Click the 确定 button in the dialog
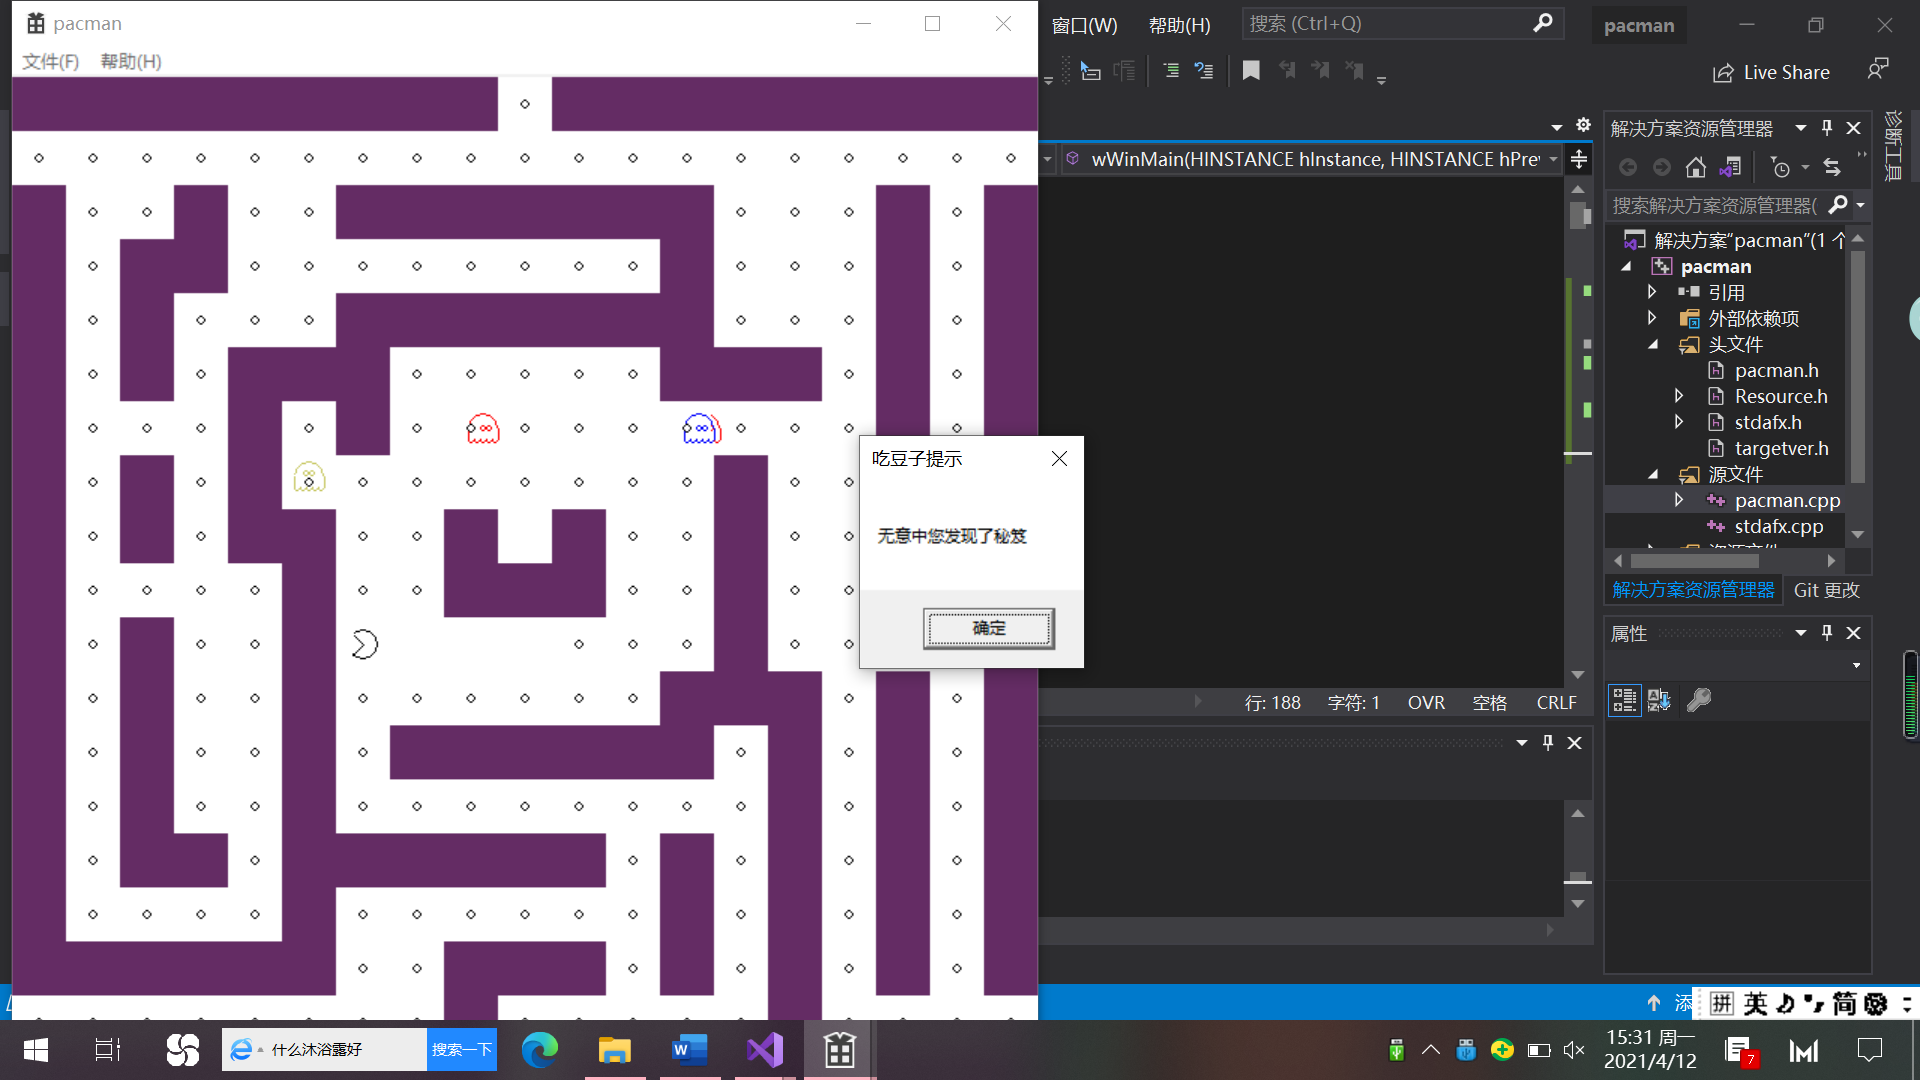This screenshot has width=1920, height=1080. 988,628
